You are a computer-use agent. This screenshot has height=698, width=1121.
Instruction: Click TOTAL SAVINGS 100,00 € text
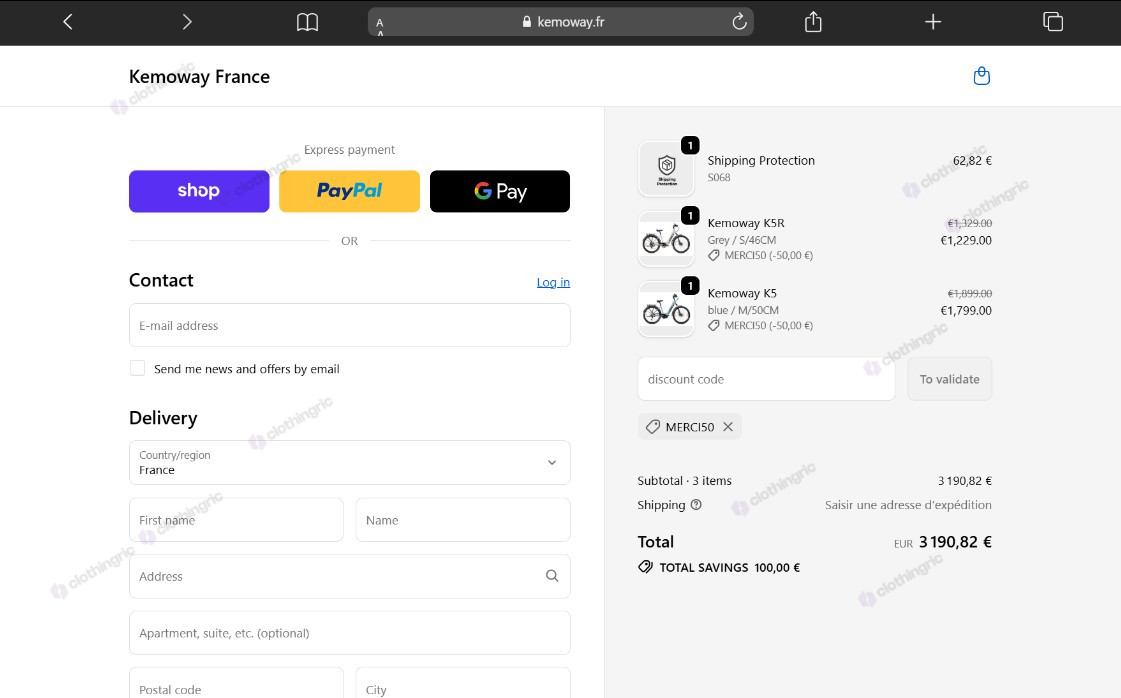[x=729, y=568]
